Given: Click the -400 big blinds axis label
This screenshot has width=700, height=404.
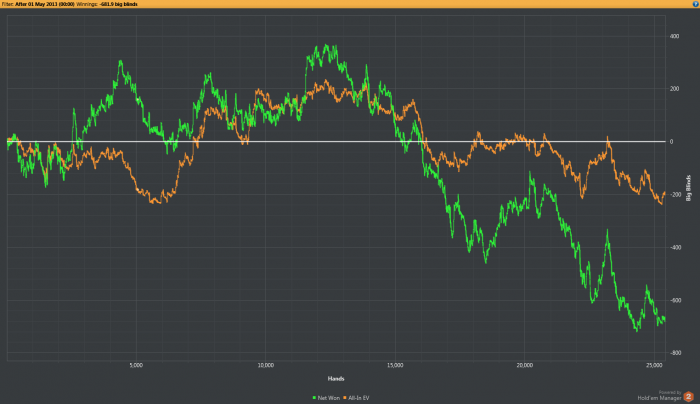Looking at the screenshot, I should (674, 247).
